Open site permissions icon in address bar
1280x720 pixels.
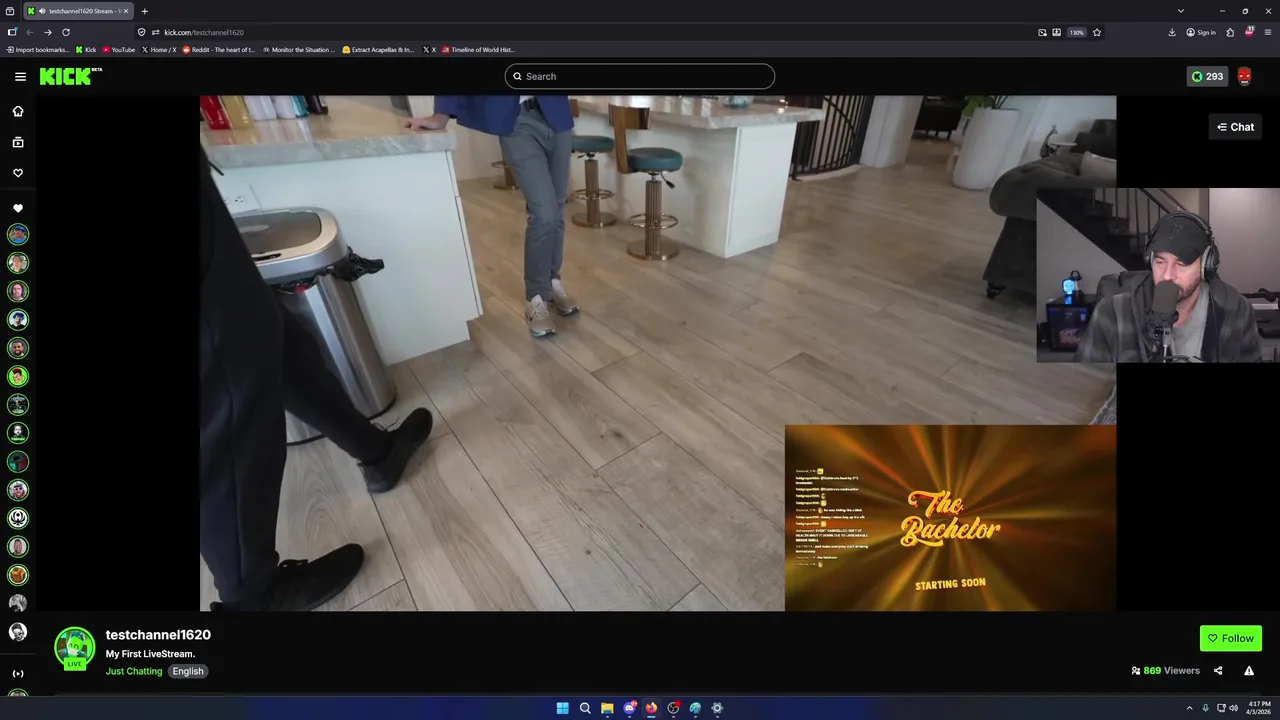tap(155, 32)
